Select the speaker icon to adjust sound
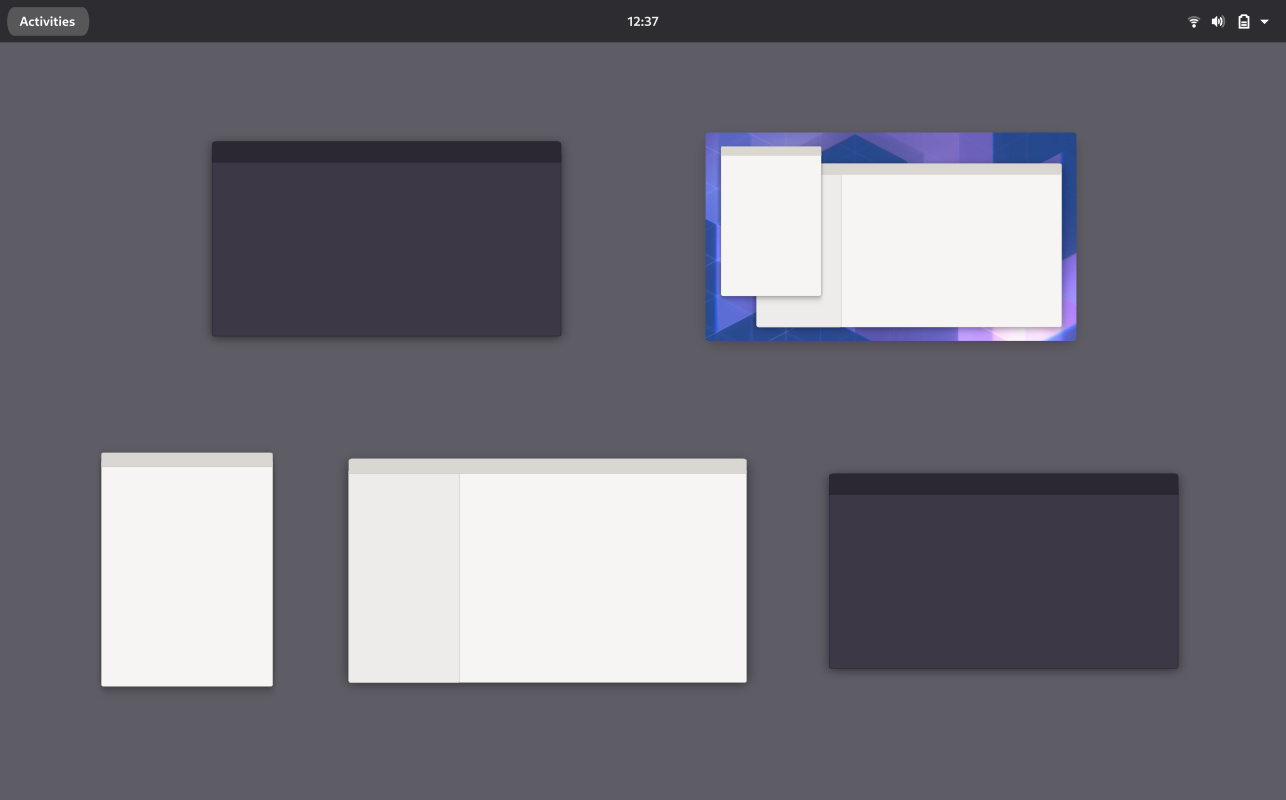The image size is (1286, 800). click(1217, 20)
